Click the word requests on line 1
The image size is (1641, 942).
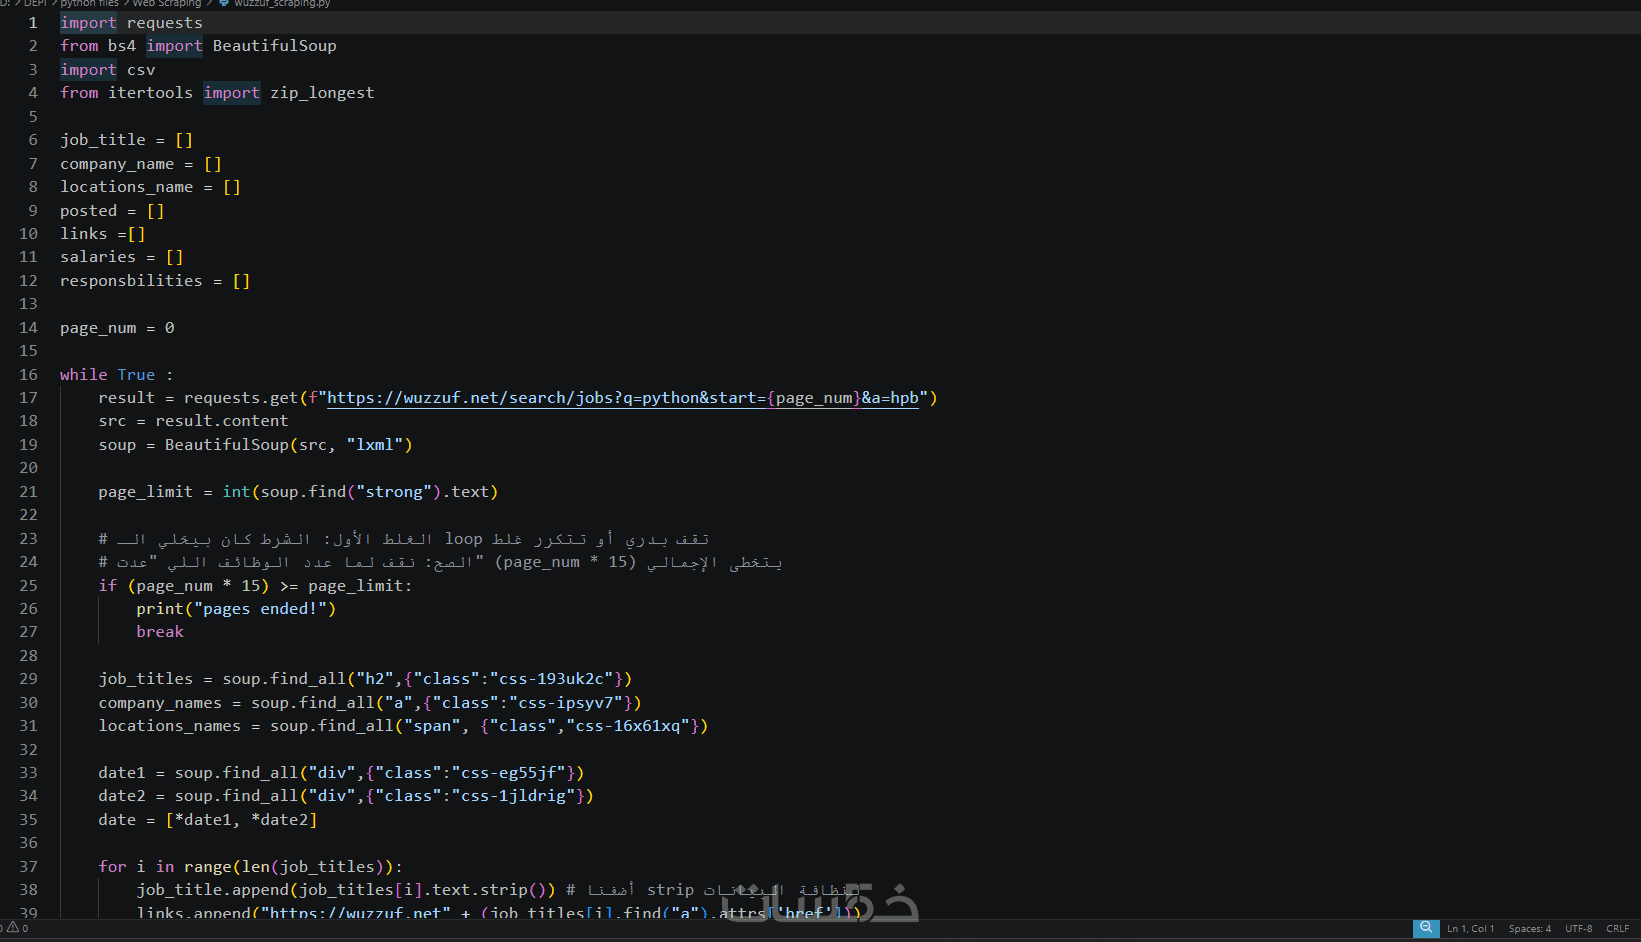[165, 23]
